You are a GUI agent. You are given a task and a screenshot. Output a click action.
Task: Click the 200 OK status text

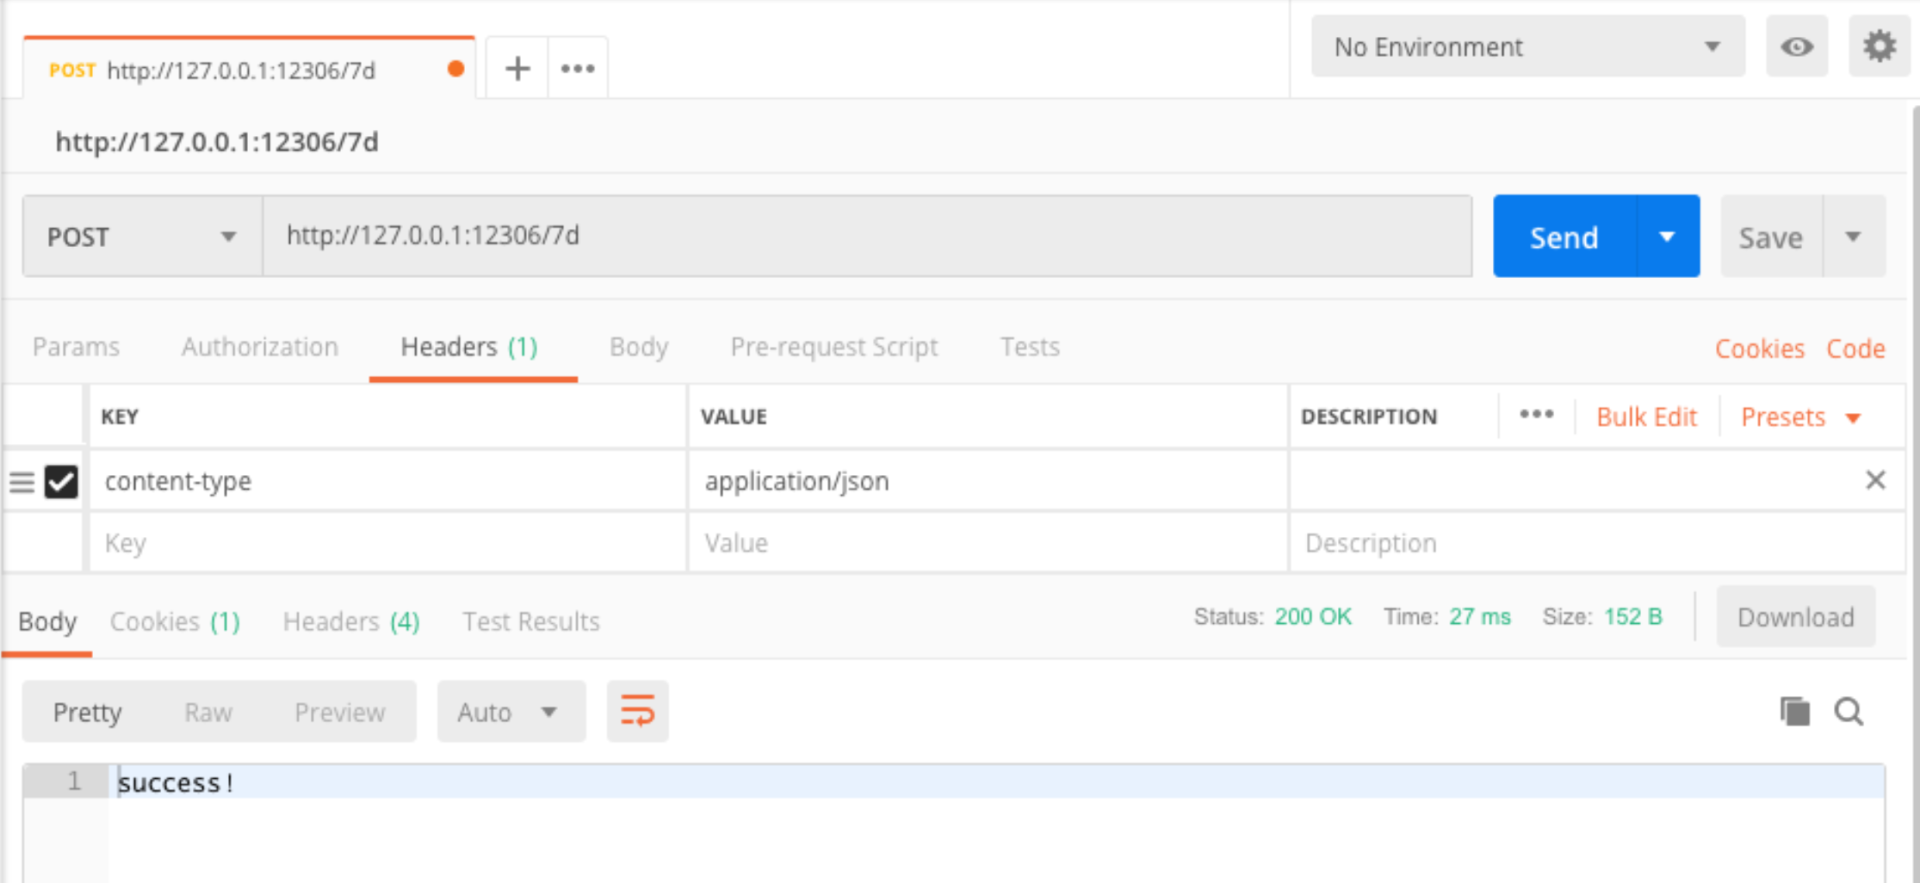[1312, 616]
